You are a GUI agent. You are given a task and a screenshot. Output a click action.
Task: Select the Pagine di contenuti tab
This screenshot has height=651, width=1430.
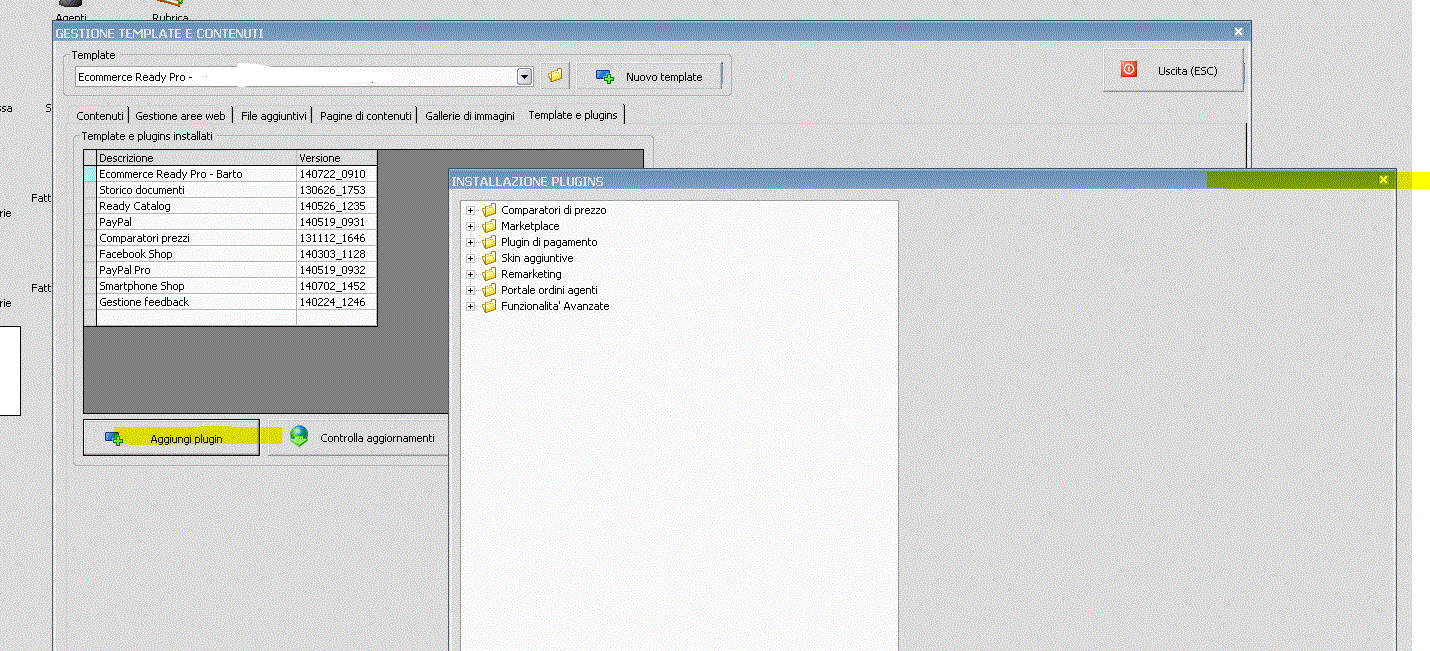pyautogui.click(x=366, y=116)
